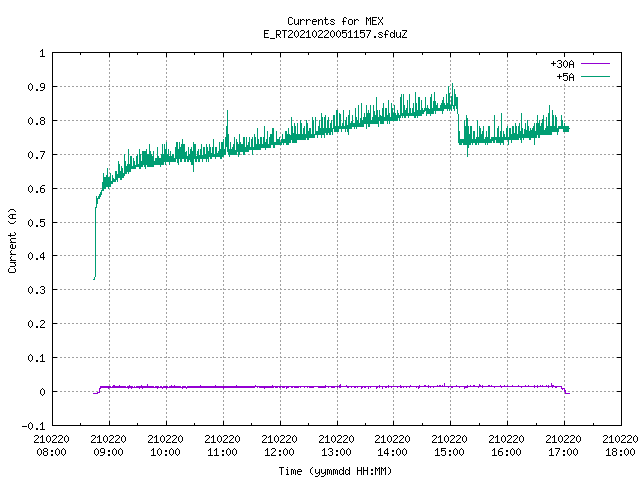Click the 'Time (yymmdd HH:MM)' x-axis label
This screenshot has height=480, width=640.
pyautogui.click(x=335, y=471)
